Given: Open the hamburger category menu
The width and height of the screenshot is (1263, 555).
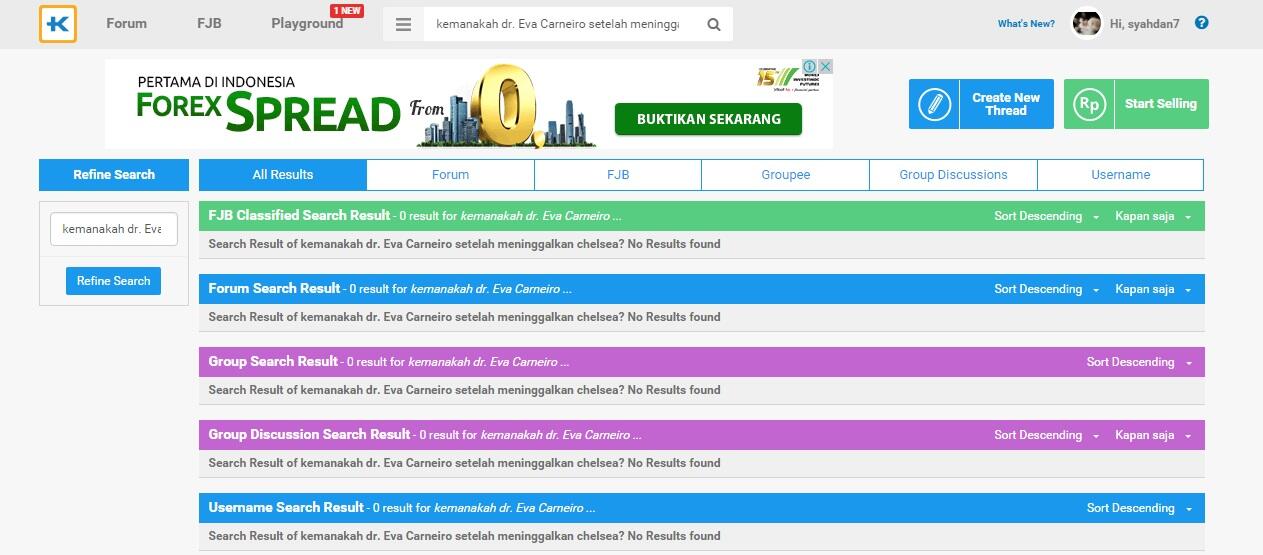Looking at the screenshot, I should 403,25.
